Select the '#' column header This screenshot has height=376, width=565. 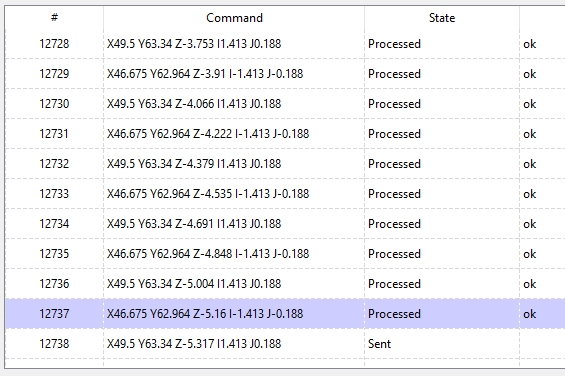pos(54,18)
